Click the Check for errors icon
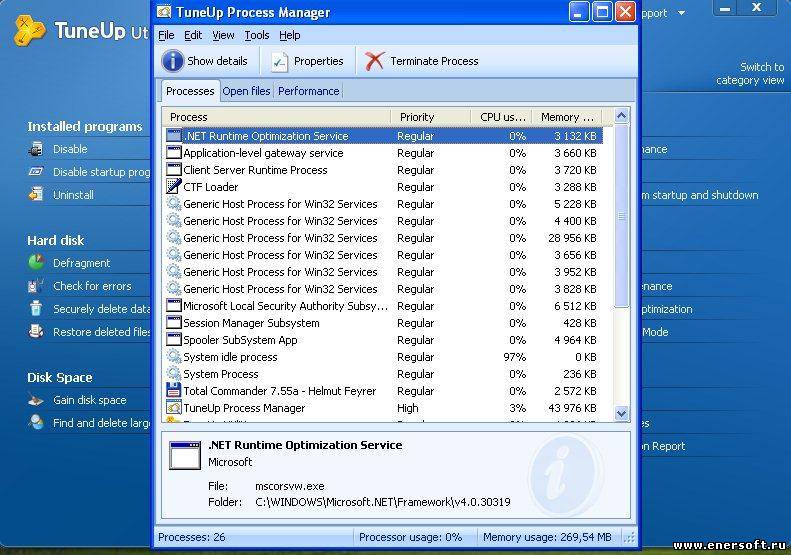 tap(36, 286)
